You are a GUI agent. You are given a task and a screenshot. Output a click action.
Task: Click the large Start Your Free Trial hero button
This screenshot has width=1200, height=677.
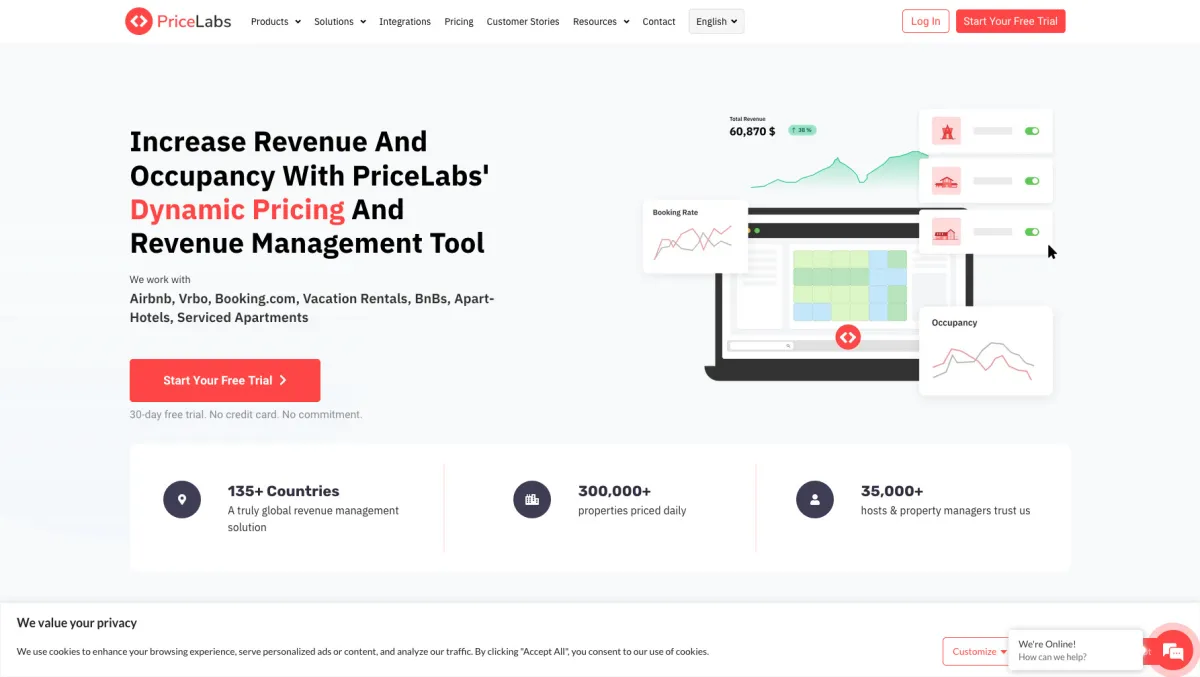click(x=225, y=380)
